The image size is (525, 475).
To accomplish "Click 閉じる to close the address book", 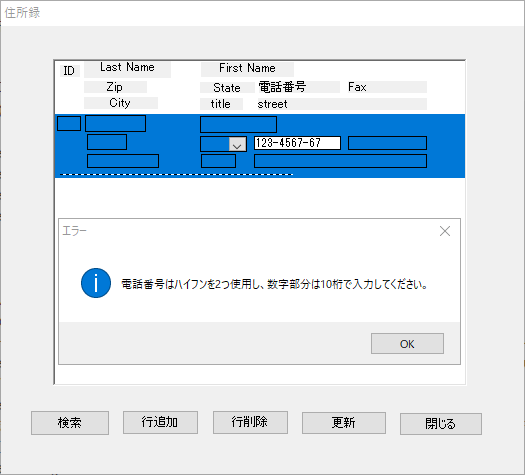I will tap(441, 424).
